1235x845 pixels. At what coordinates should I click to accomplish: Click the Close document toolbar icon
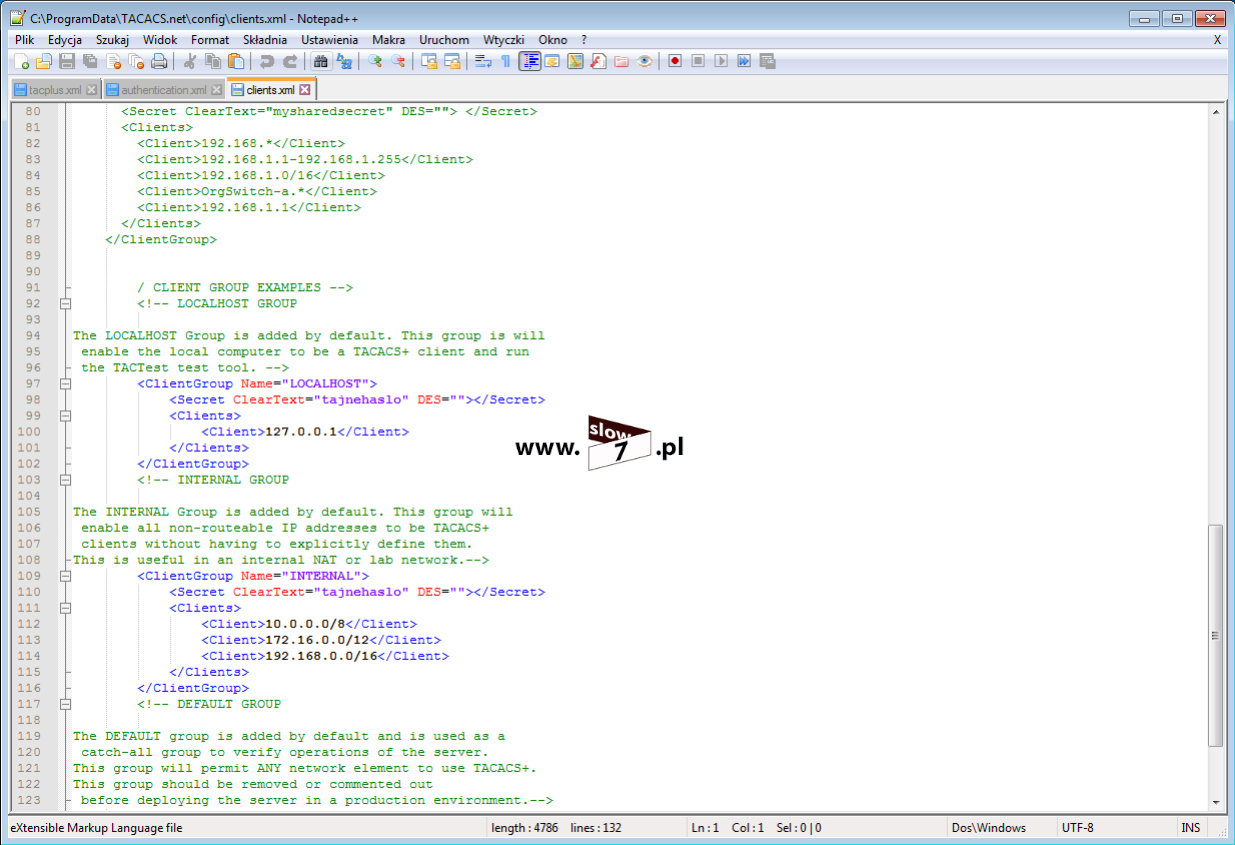113,61
